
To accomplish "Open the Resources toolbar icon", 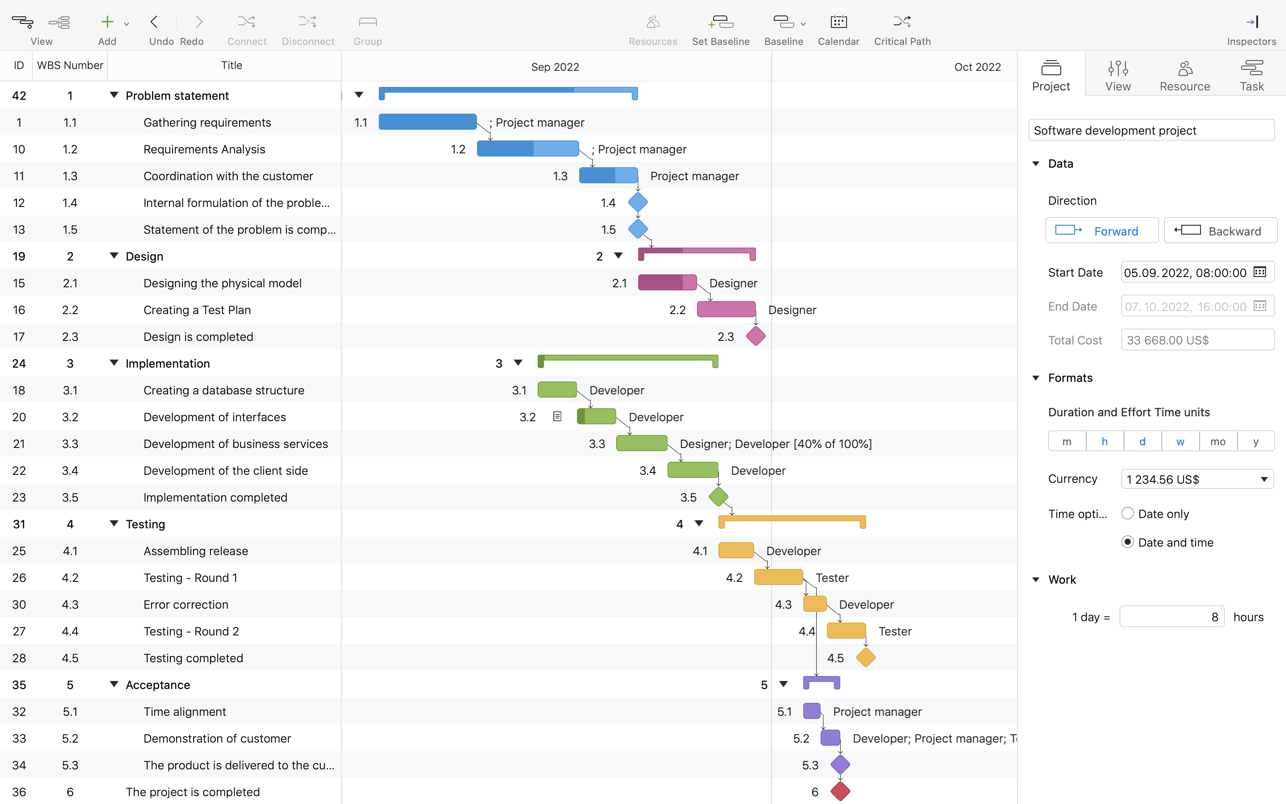I will pos(652,22).
